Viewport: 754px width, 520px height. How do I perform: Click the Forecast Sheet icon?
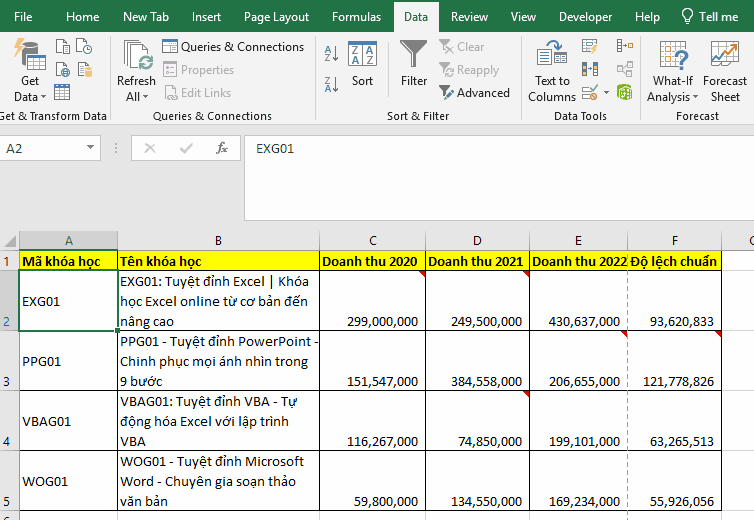(x=725, y=54)
